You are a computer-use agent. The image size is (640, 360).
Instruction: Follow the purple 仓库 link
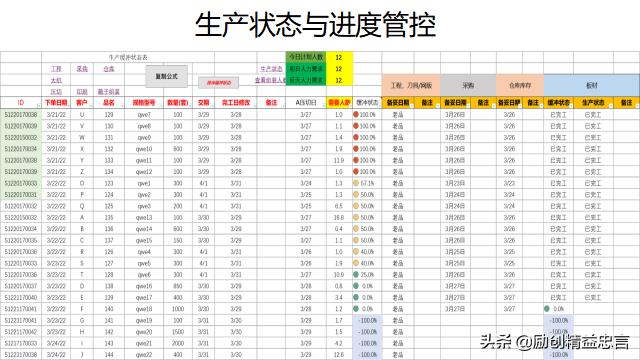pos(109,69)
